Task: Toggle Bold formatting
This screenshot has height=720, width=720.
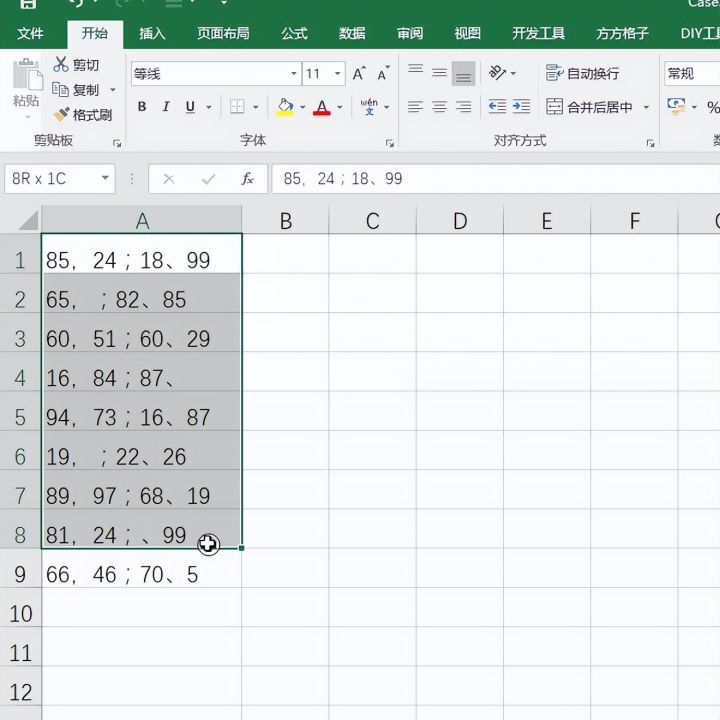Action: click(142, 107)
